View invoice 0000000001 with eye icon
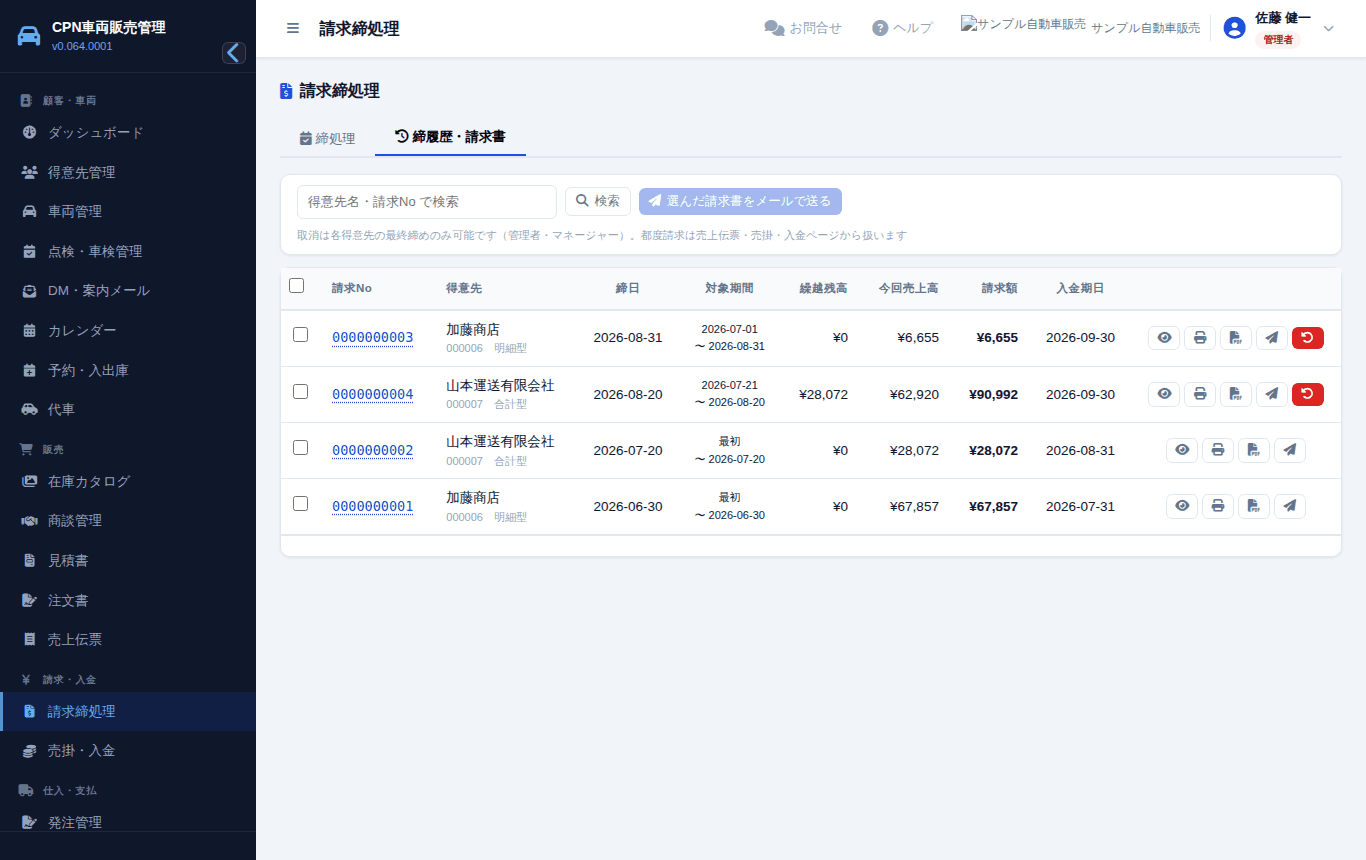Viewport: 1366px width, 860px height. click(x=1182, y=506)
